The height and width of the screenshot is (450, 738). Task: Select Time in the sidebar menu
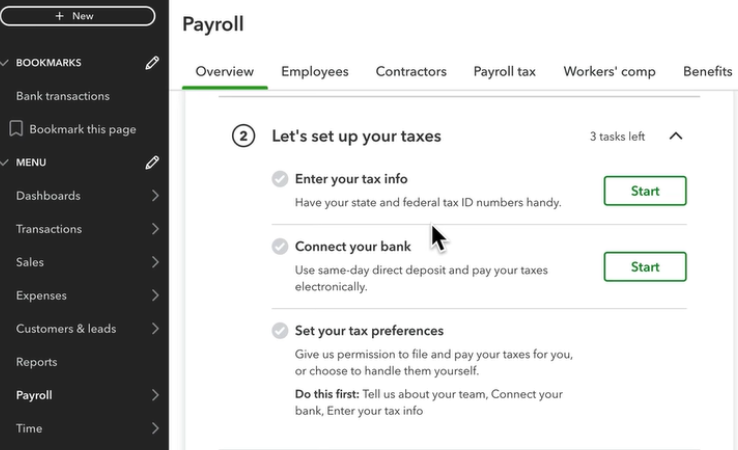pyautogui.click(x=29, y=428)
